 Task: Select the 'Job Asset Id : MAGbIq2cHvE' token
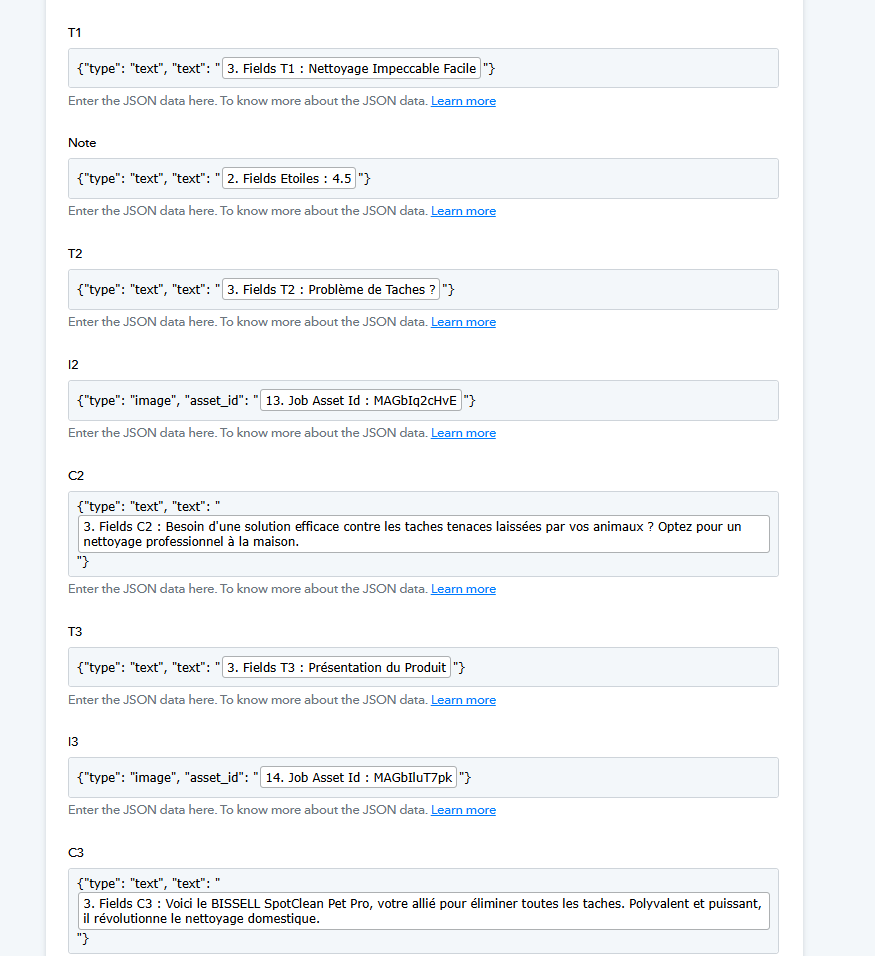(x=361, y=401)
